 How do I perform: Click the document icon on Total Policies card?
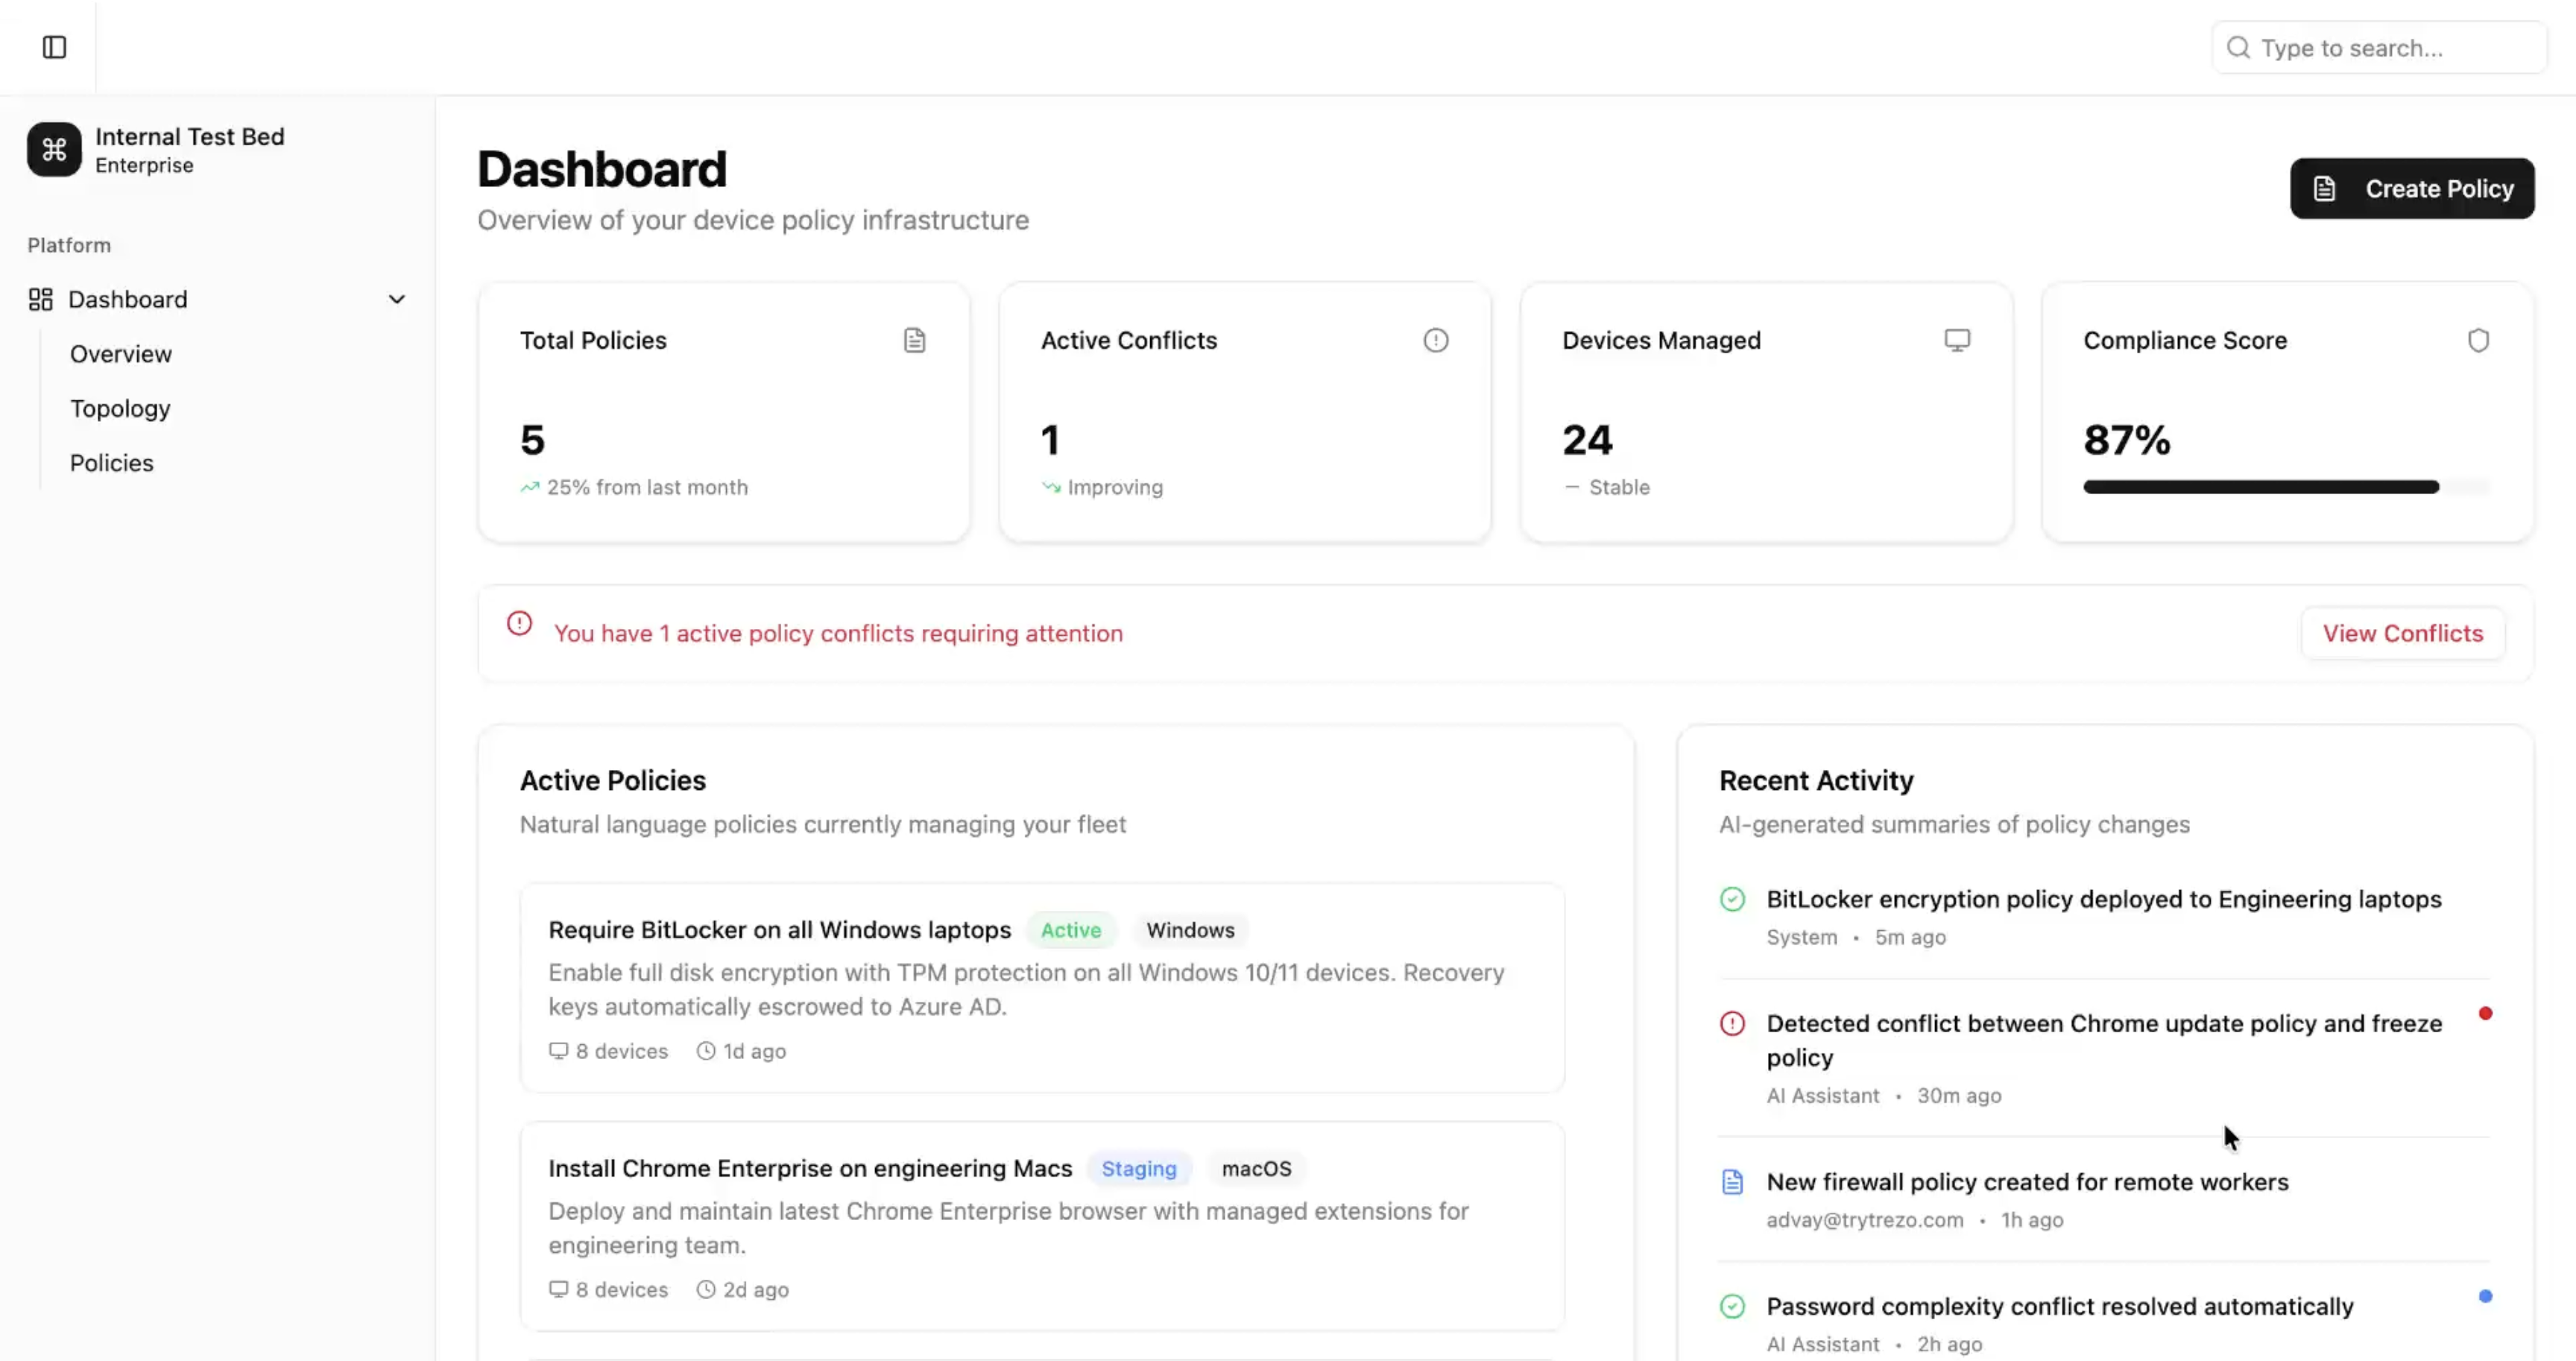[x=915, y=340]
